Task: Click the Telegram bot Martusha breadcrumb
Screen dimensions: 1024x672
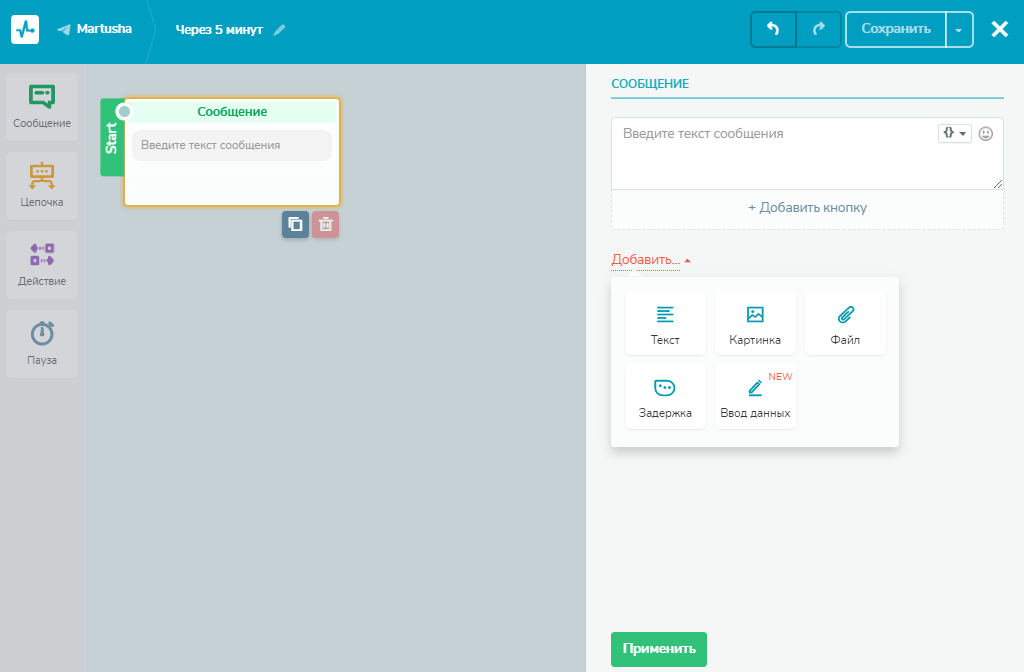Action: coord(95,29)
